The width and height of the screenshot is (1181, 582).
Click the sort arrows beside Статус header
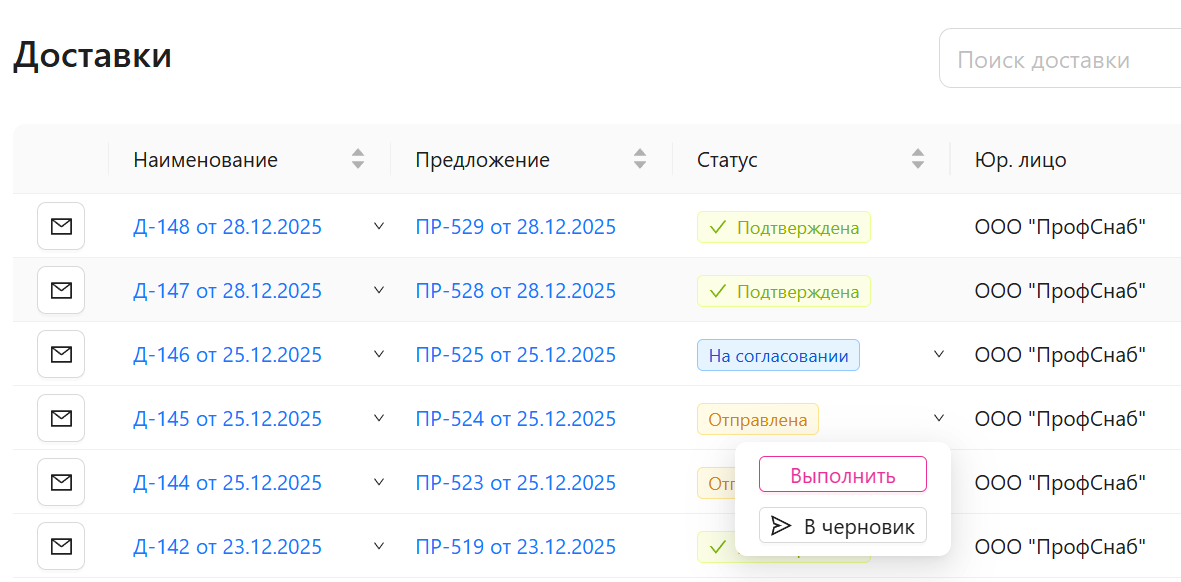click(x=916, y=159)
